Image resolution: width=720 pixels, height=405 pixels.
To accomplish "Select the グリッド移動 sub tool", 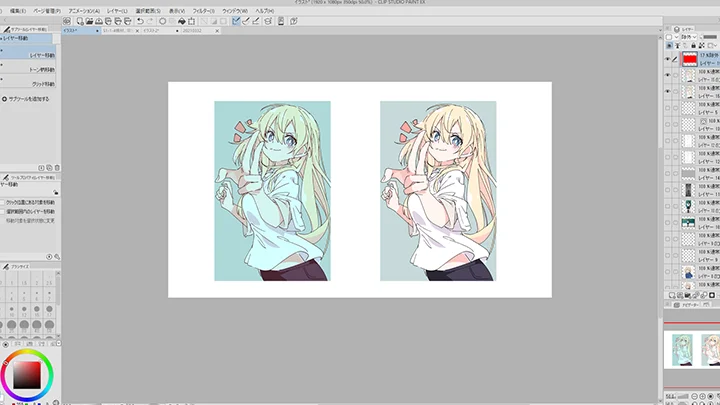I will (x=28, y=81).
